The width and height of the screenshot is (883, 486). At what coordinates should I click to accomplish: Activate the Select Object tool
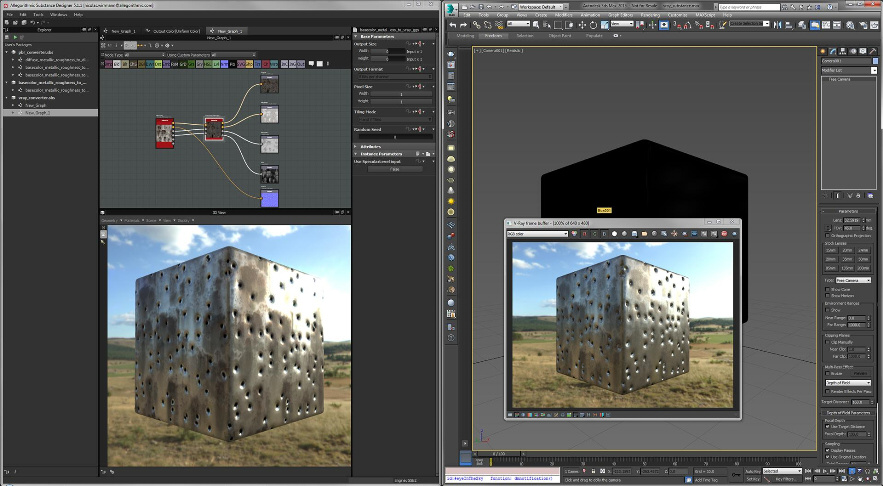[536, 25]
